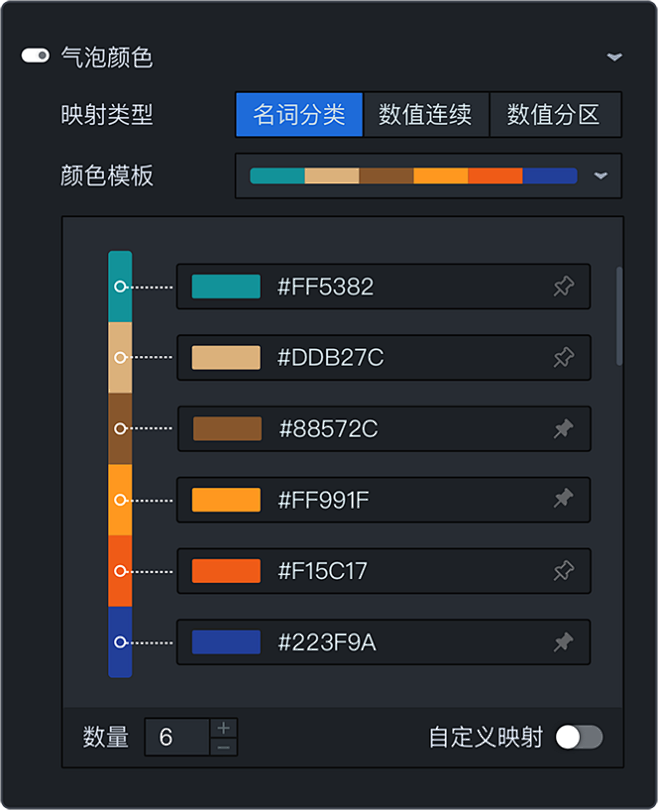
Task: Select the blue stop marker on the color bar
Action: pos(120,642)
